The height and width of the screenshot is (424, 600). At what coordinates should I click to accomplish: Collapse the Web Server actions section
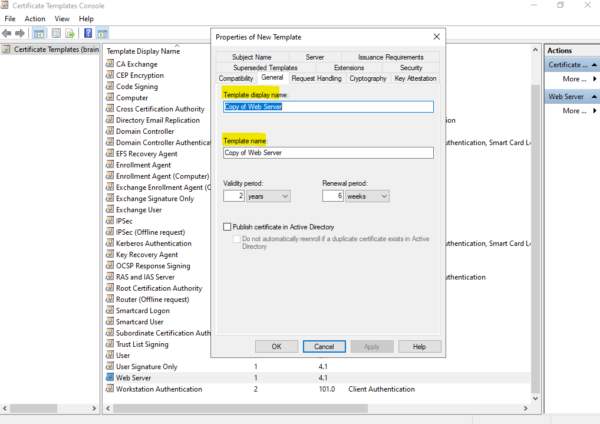pos(594,96)
